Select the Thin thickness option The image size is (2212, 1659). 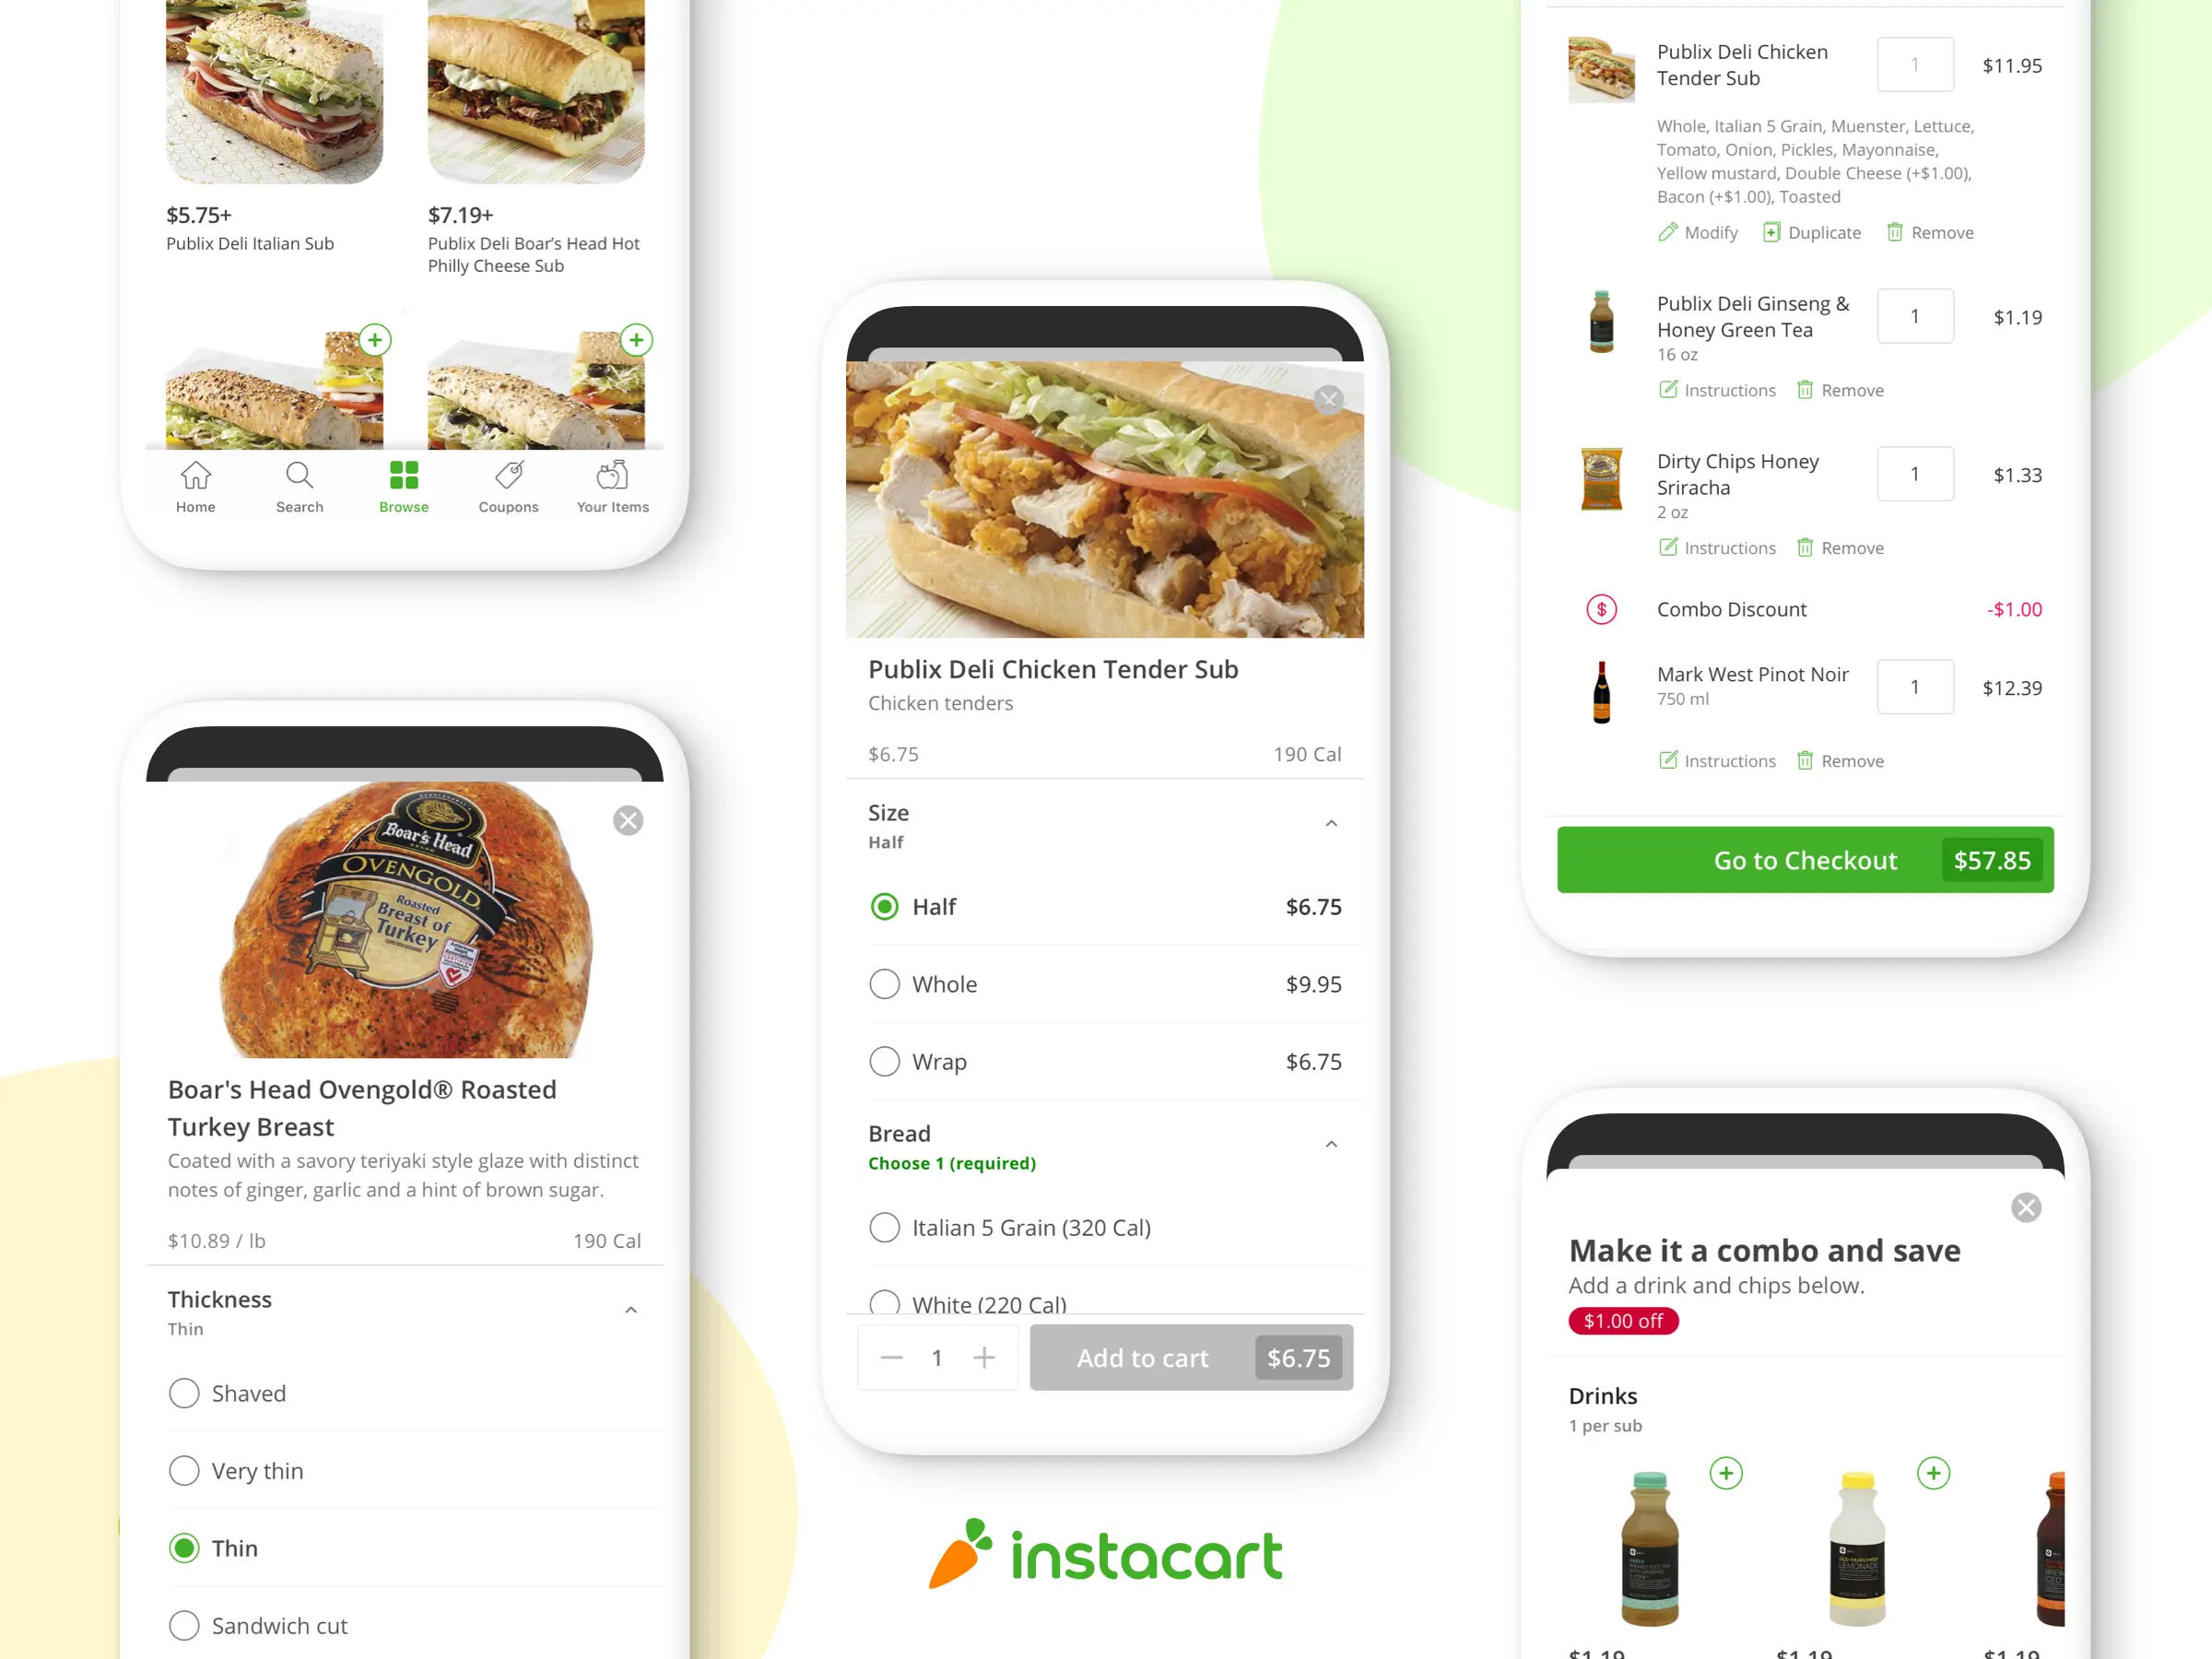pyautogui.click(x=184, y=1547)
